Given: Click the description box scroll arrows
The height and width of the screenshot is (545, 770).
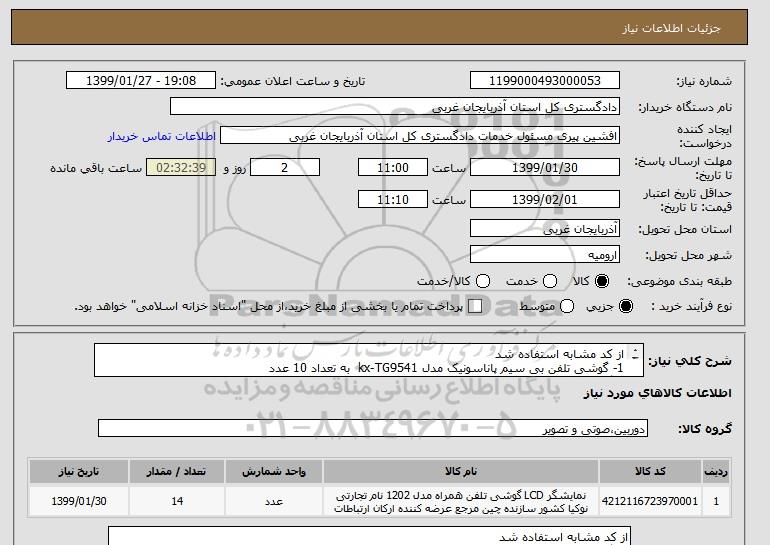Looking at the screenshot, I should tap(635, 354).
